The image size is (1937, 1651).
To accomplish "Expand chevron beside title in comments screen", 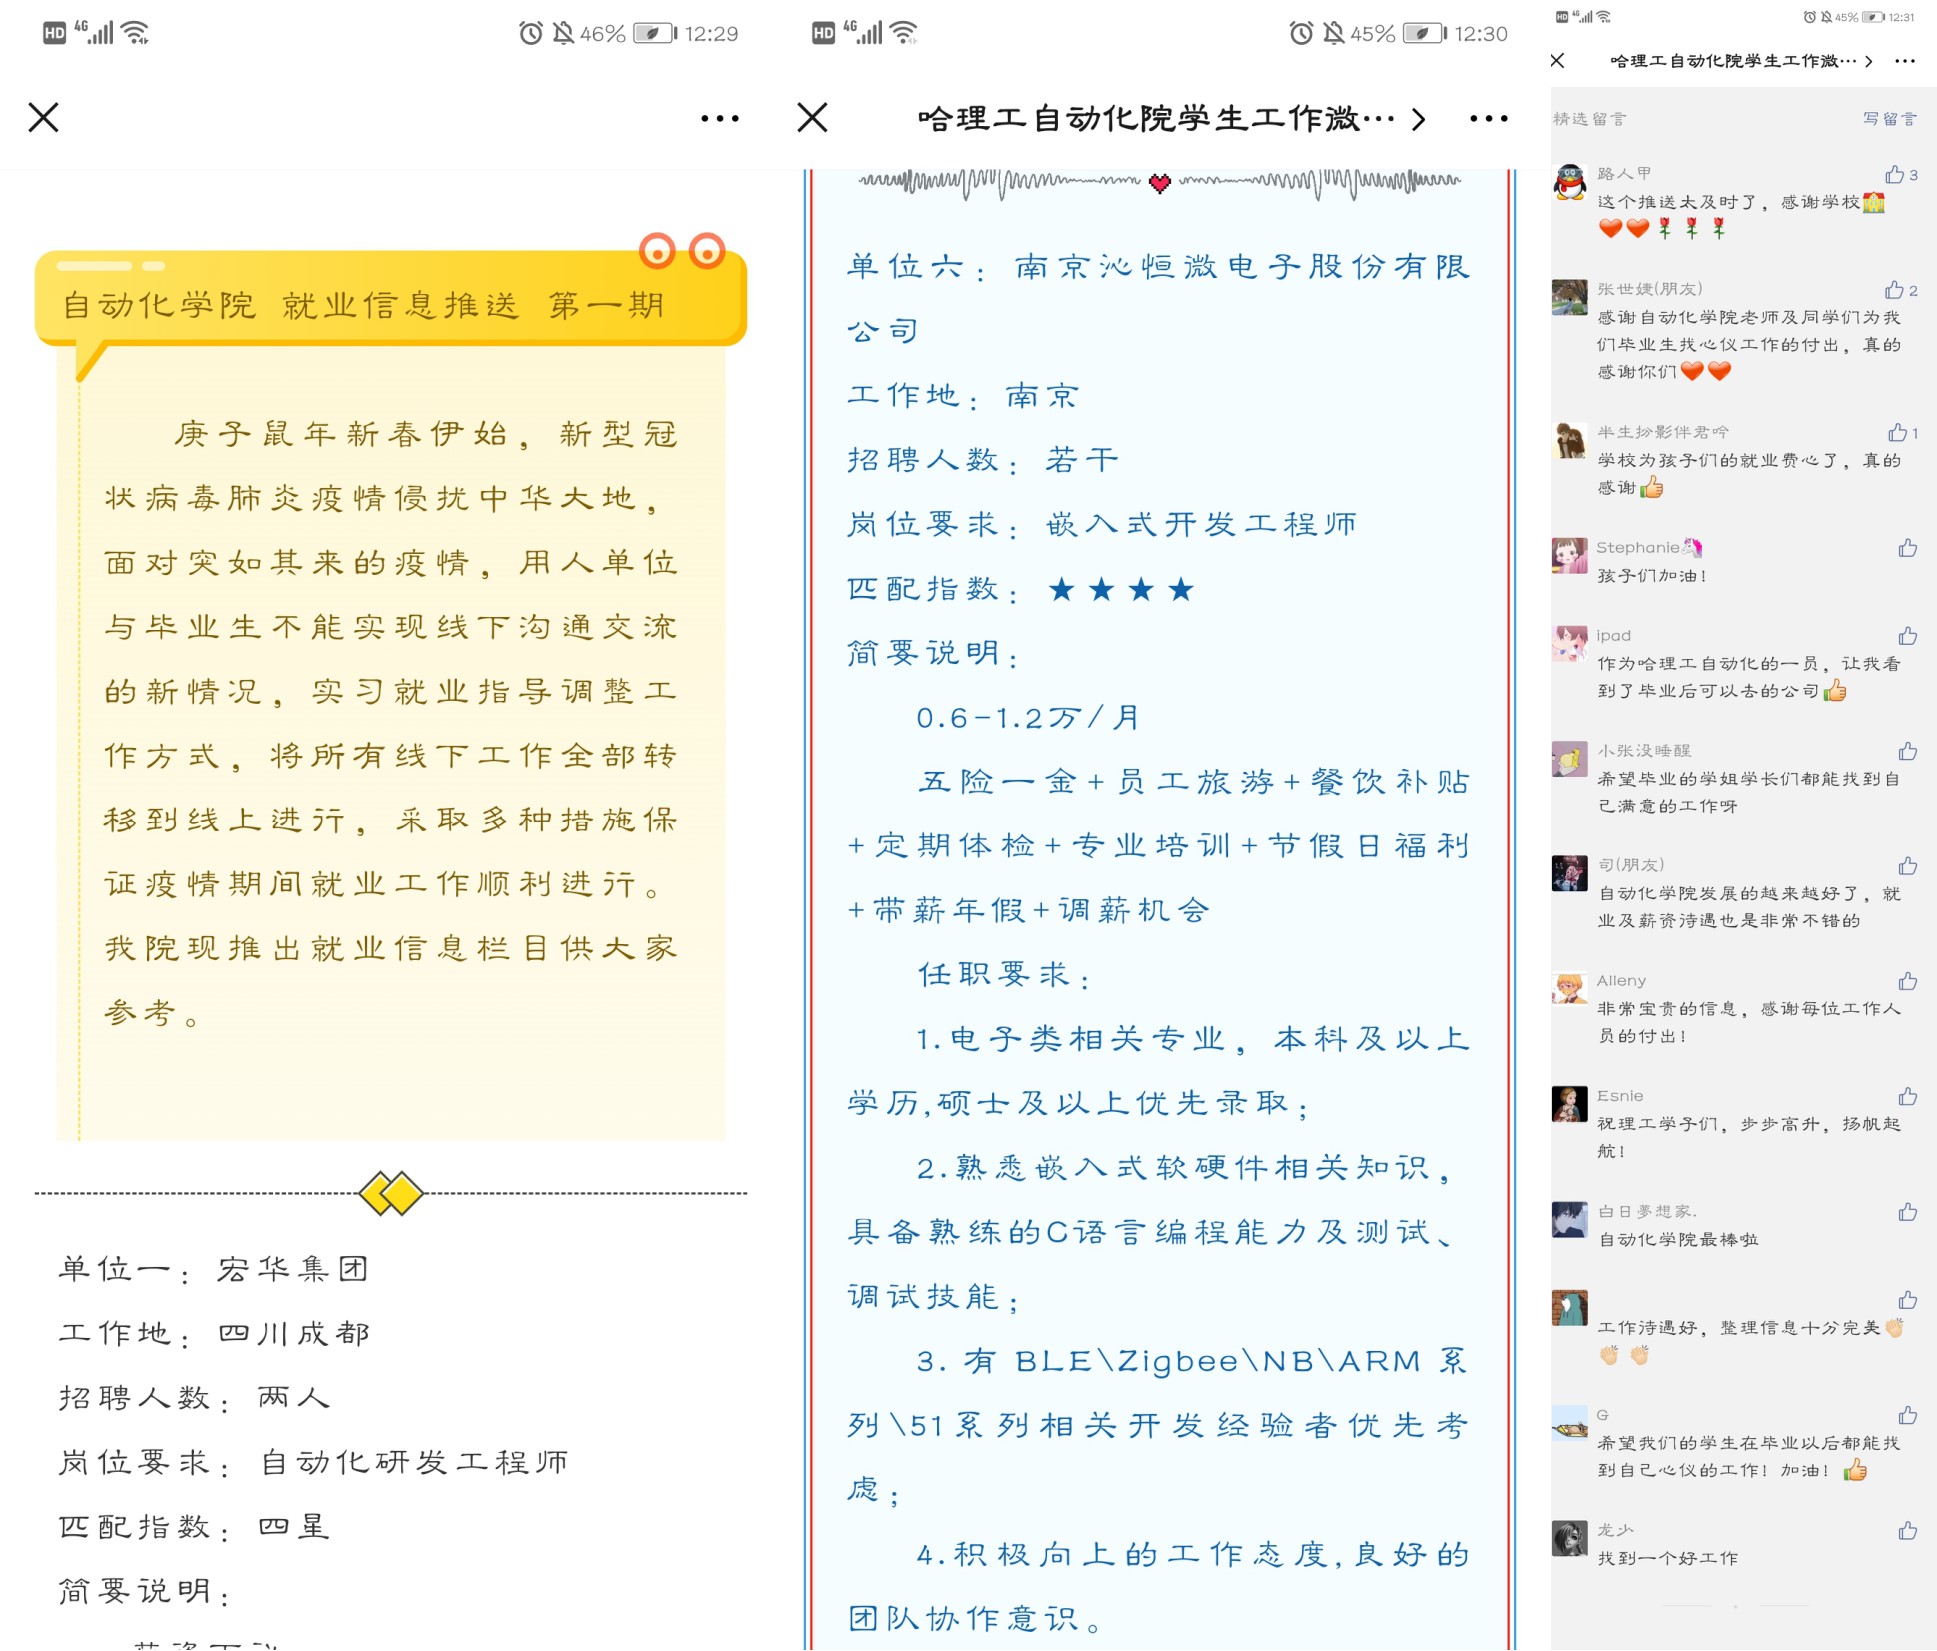I will 1868,61.
